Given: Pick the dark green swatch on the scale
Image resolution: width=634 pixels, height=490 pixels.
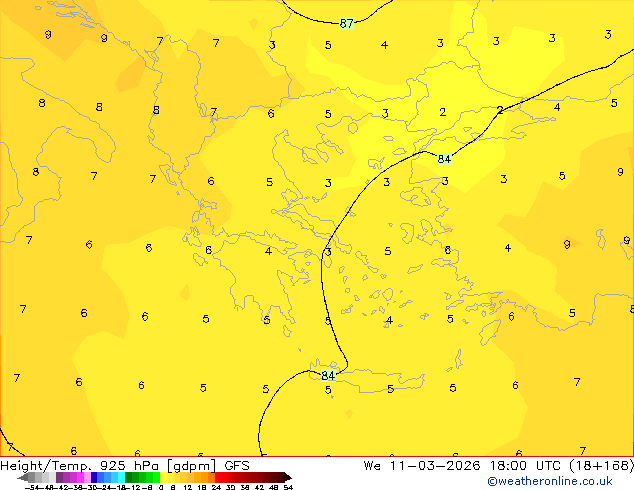Looking at the screenshot, I should pyautogui.click(x=129, y=477).
